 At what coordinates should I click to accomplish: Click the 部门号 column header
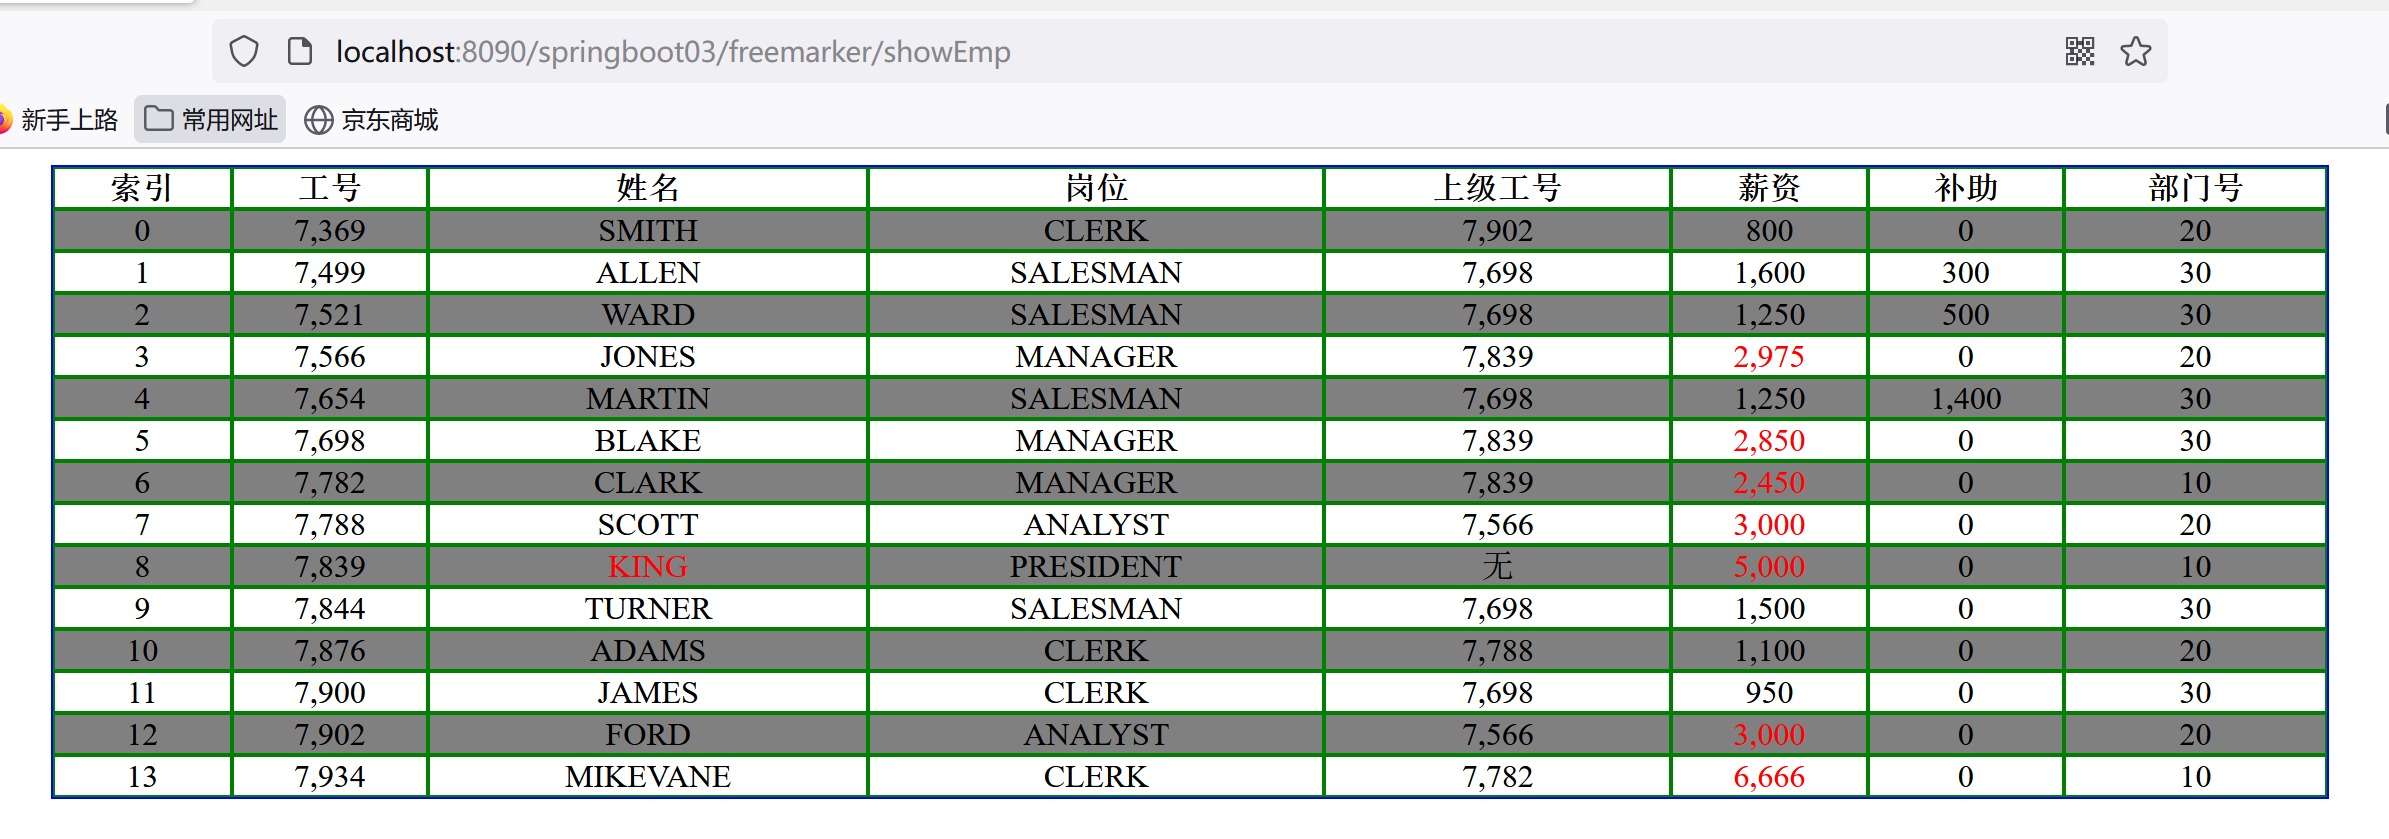2195,188
